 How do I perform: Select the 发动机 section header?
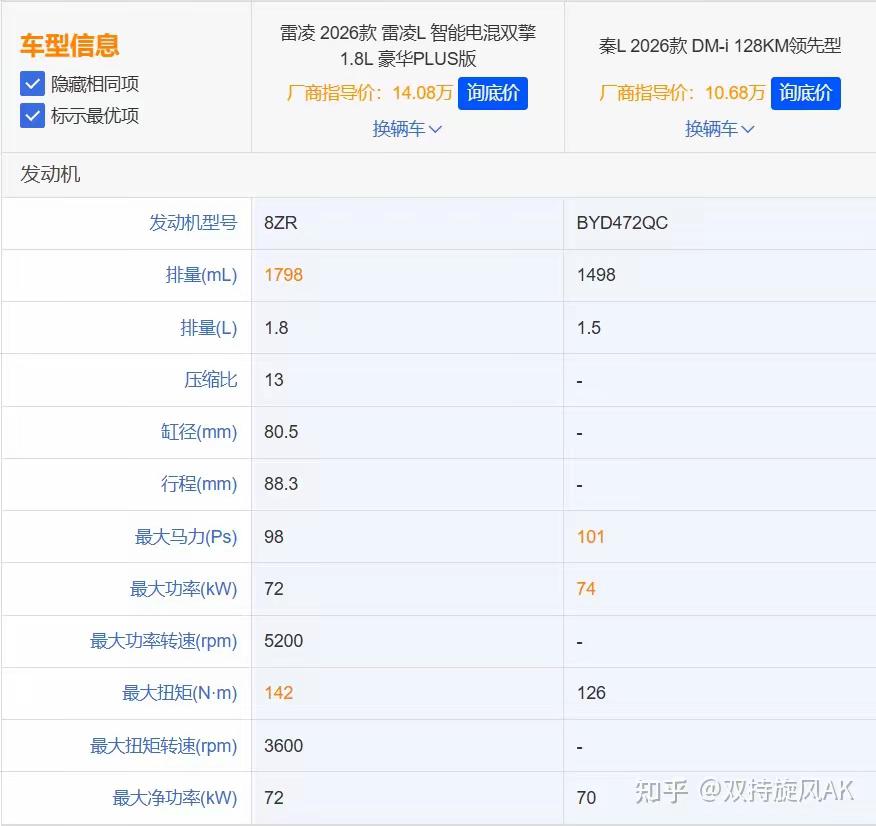pyautogui.click(x=50, y=174)
